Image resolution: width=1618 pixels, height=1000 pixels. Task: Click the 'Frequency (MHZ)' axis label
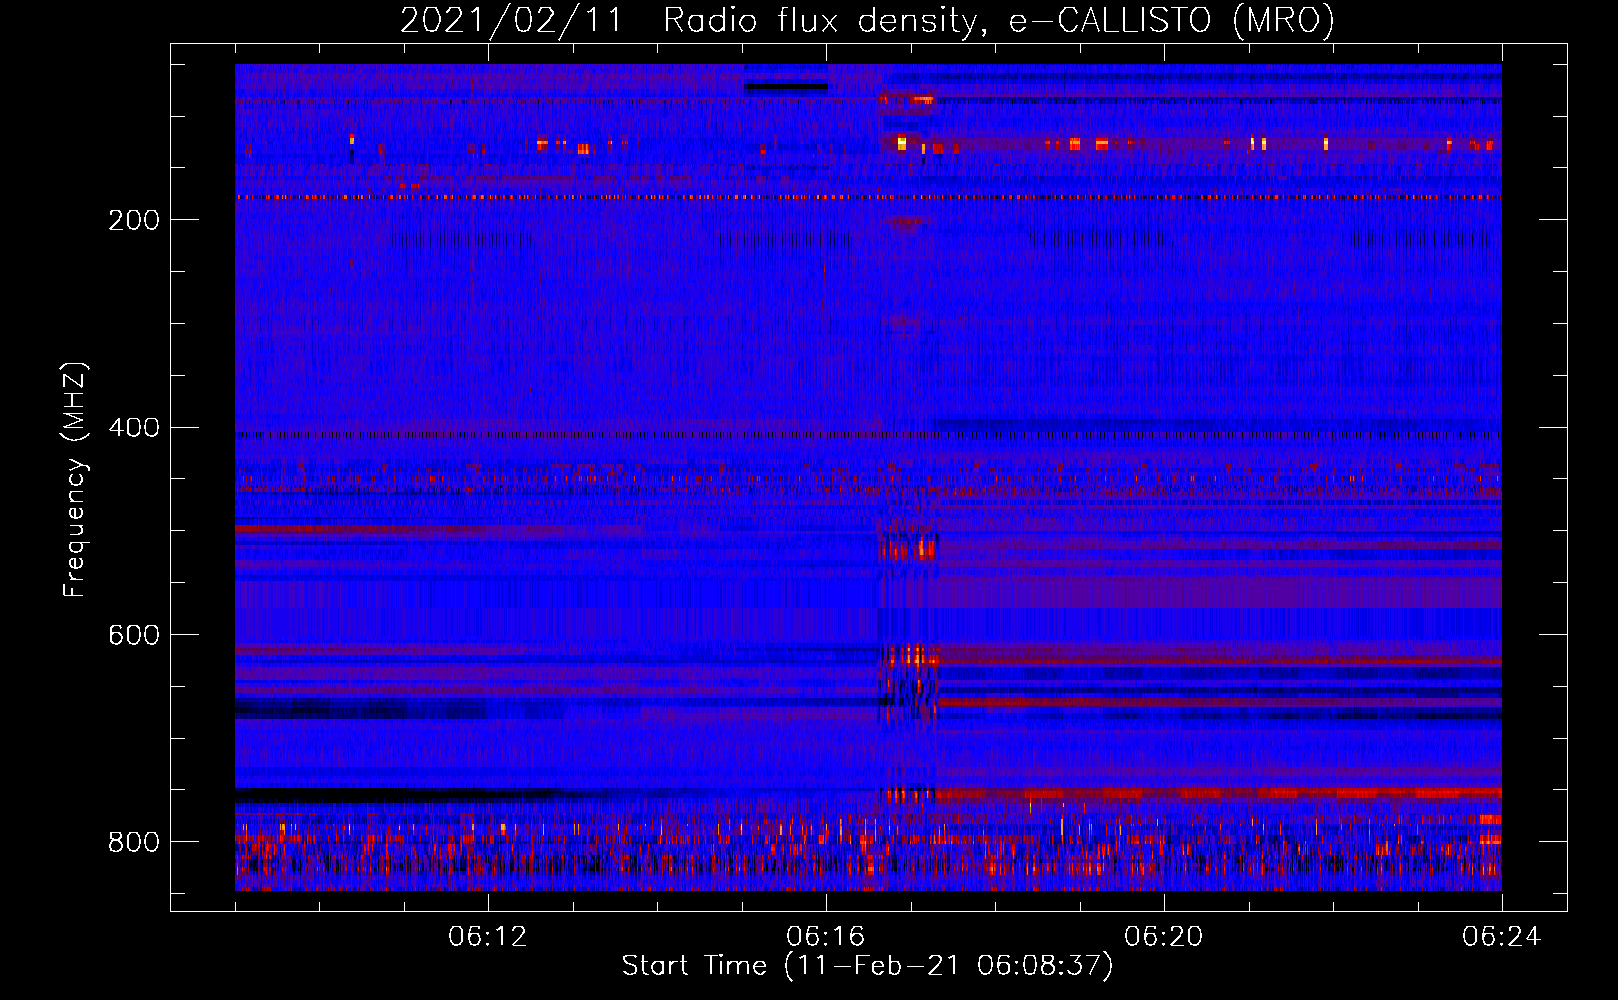tap(75, 480)
